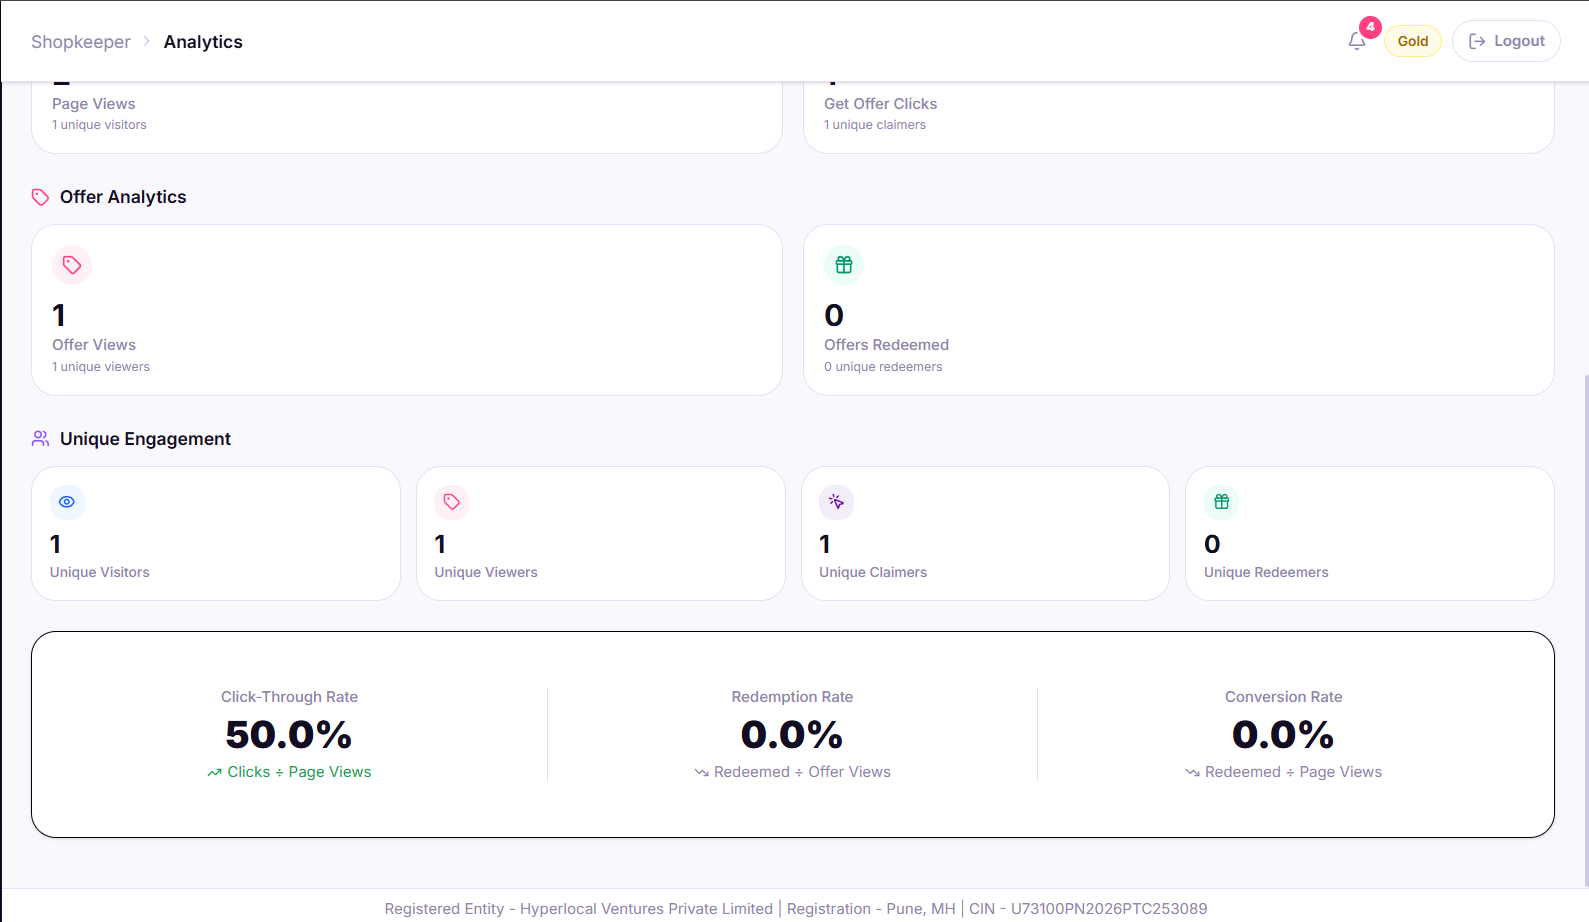1589x922 pixels.
Task: Click the gift icon in Unique Redeemers card
Action: [x=1222, y=502]
